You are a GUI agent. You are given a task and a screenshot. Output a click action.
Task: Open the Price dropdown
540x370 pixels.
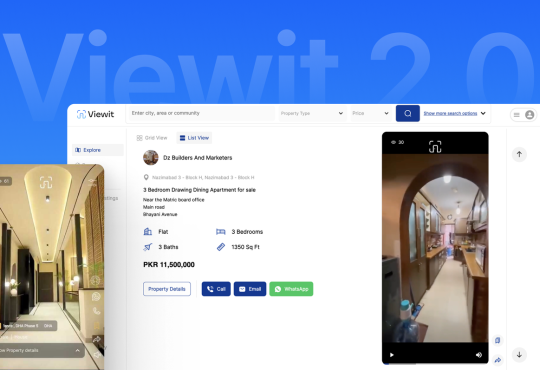tap(371, 113)
